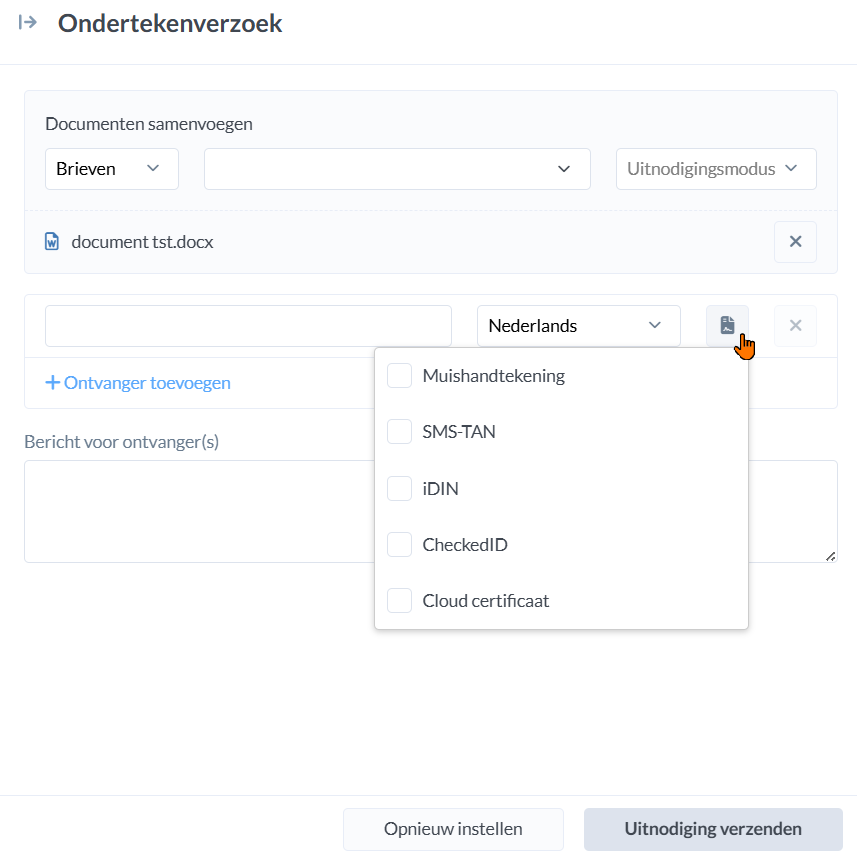Image resolution: width=857 pixels, height=858 pixels.
Task: Open the Uitnodigingsmodus dropdown
Action: (x=716, y=169)
